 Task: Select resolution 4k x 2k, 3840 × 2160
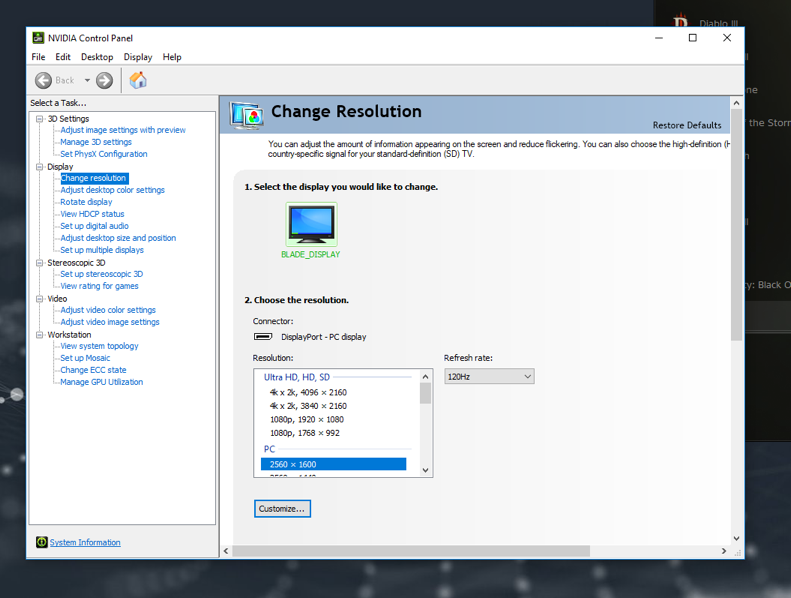coord(308,406)
